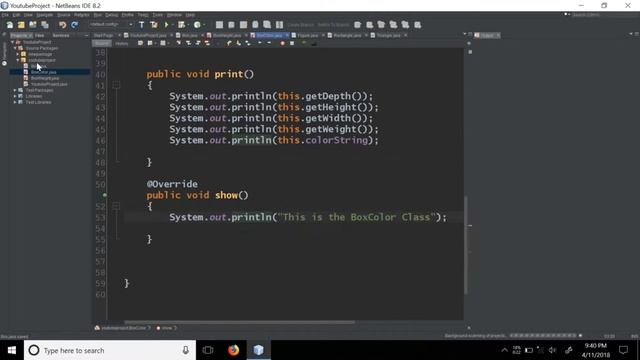Click the BoxColor breadcrumb at editor bottom

click(x=123, y=328)
